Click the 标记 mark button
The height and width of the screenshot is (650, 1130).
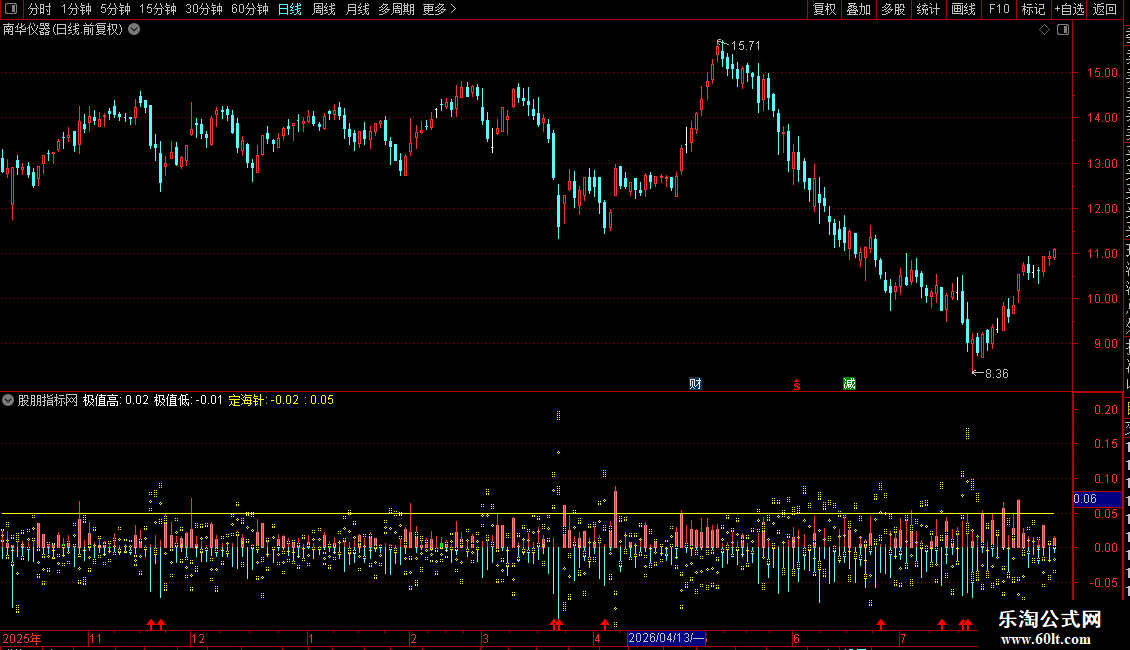click(1033, 9)
